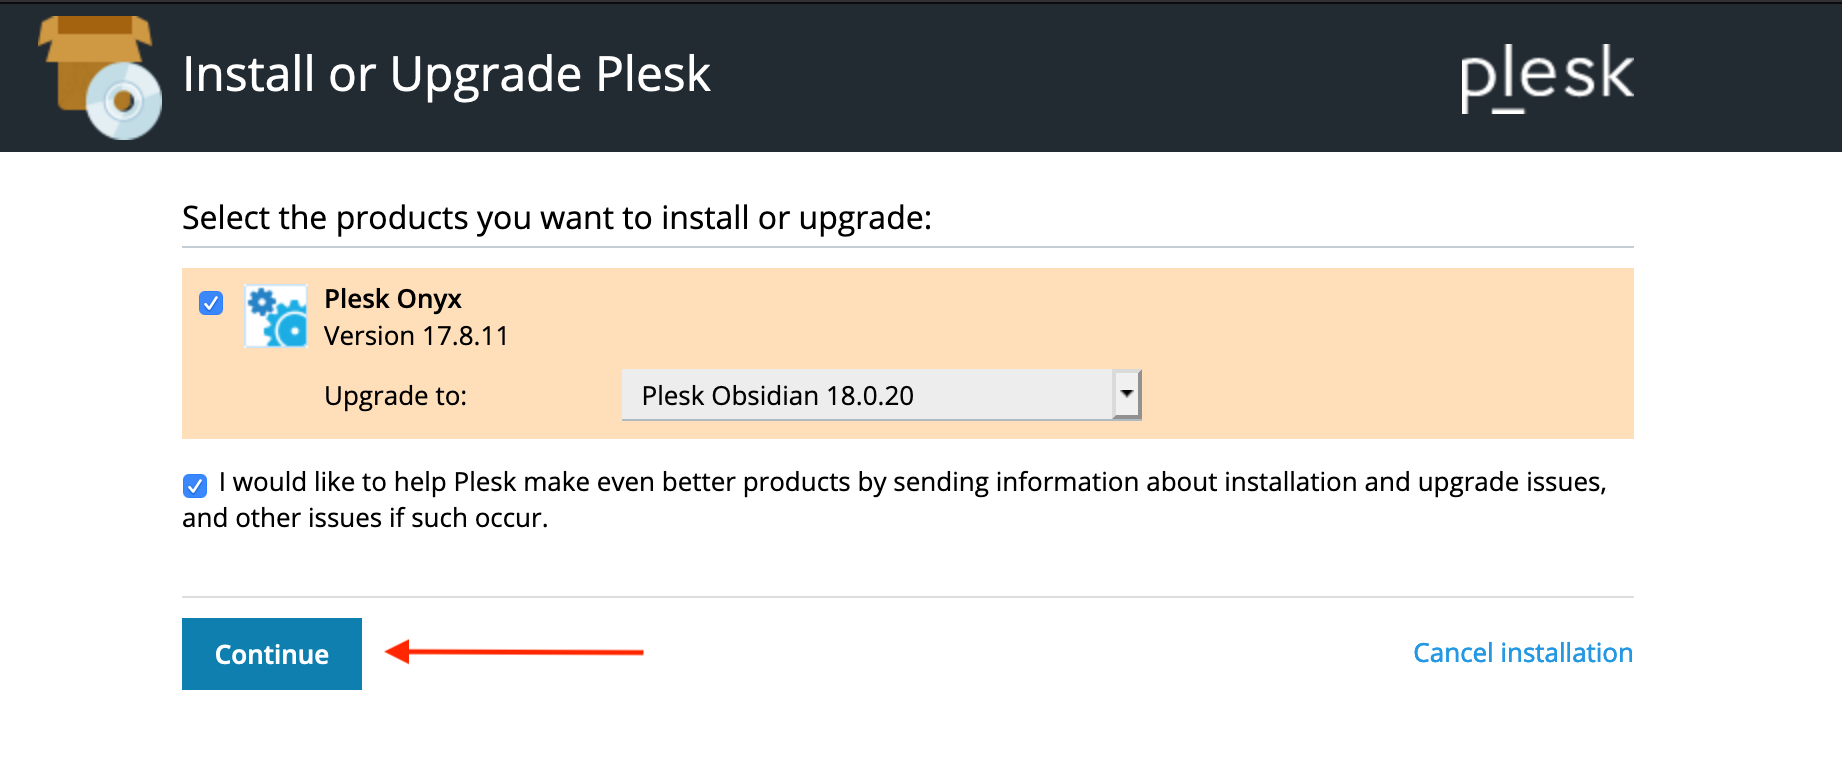Click the Version 17.8.11 text
This screenshot has width=1842, height=782.
pyautogui.click(x=416, y=336)
